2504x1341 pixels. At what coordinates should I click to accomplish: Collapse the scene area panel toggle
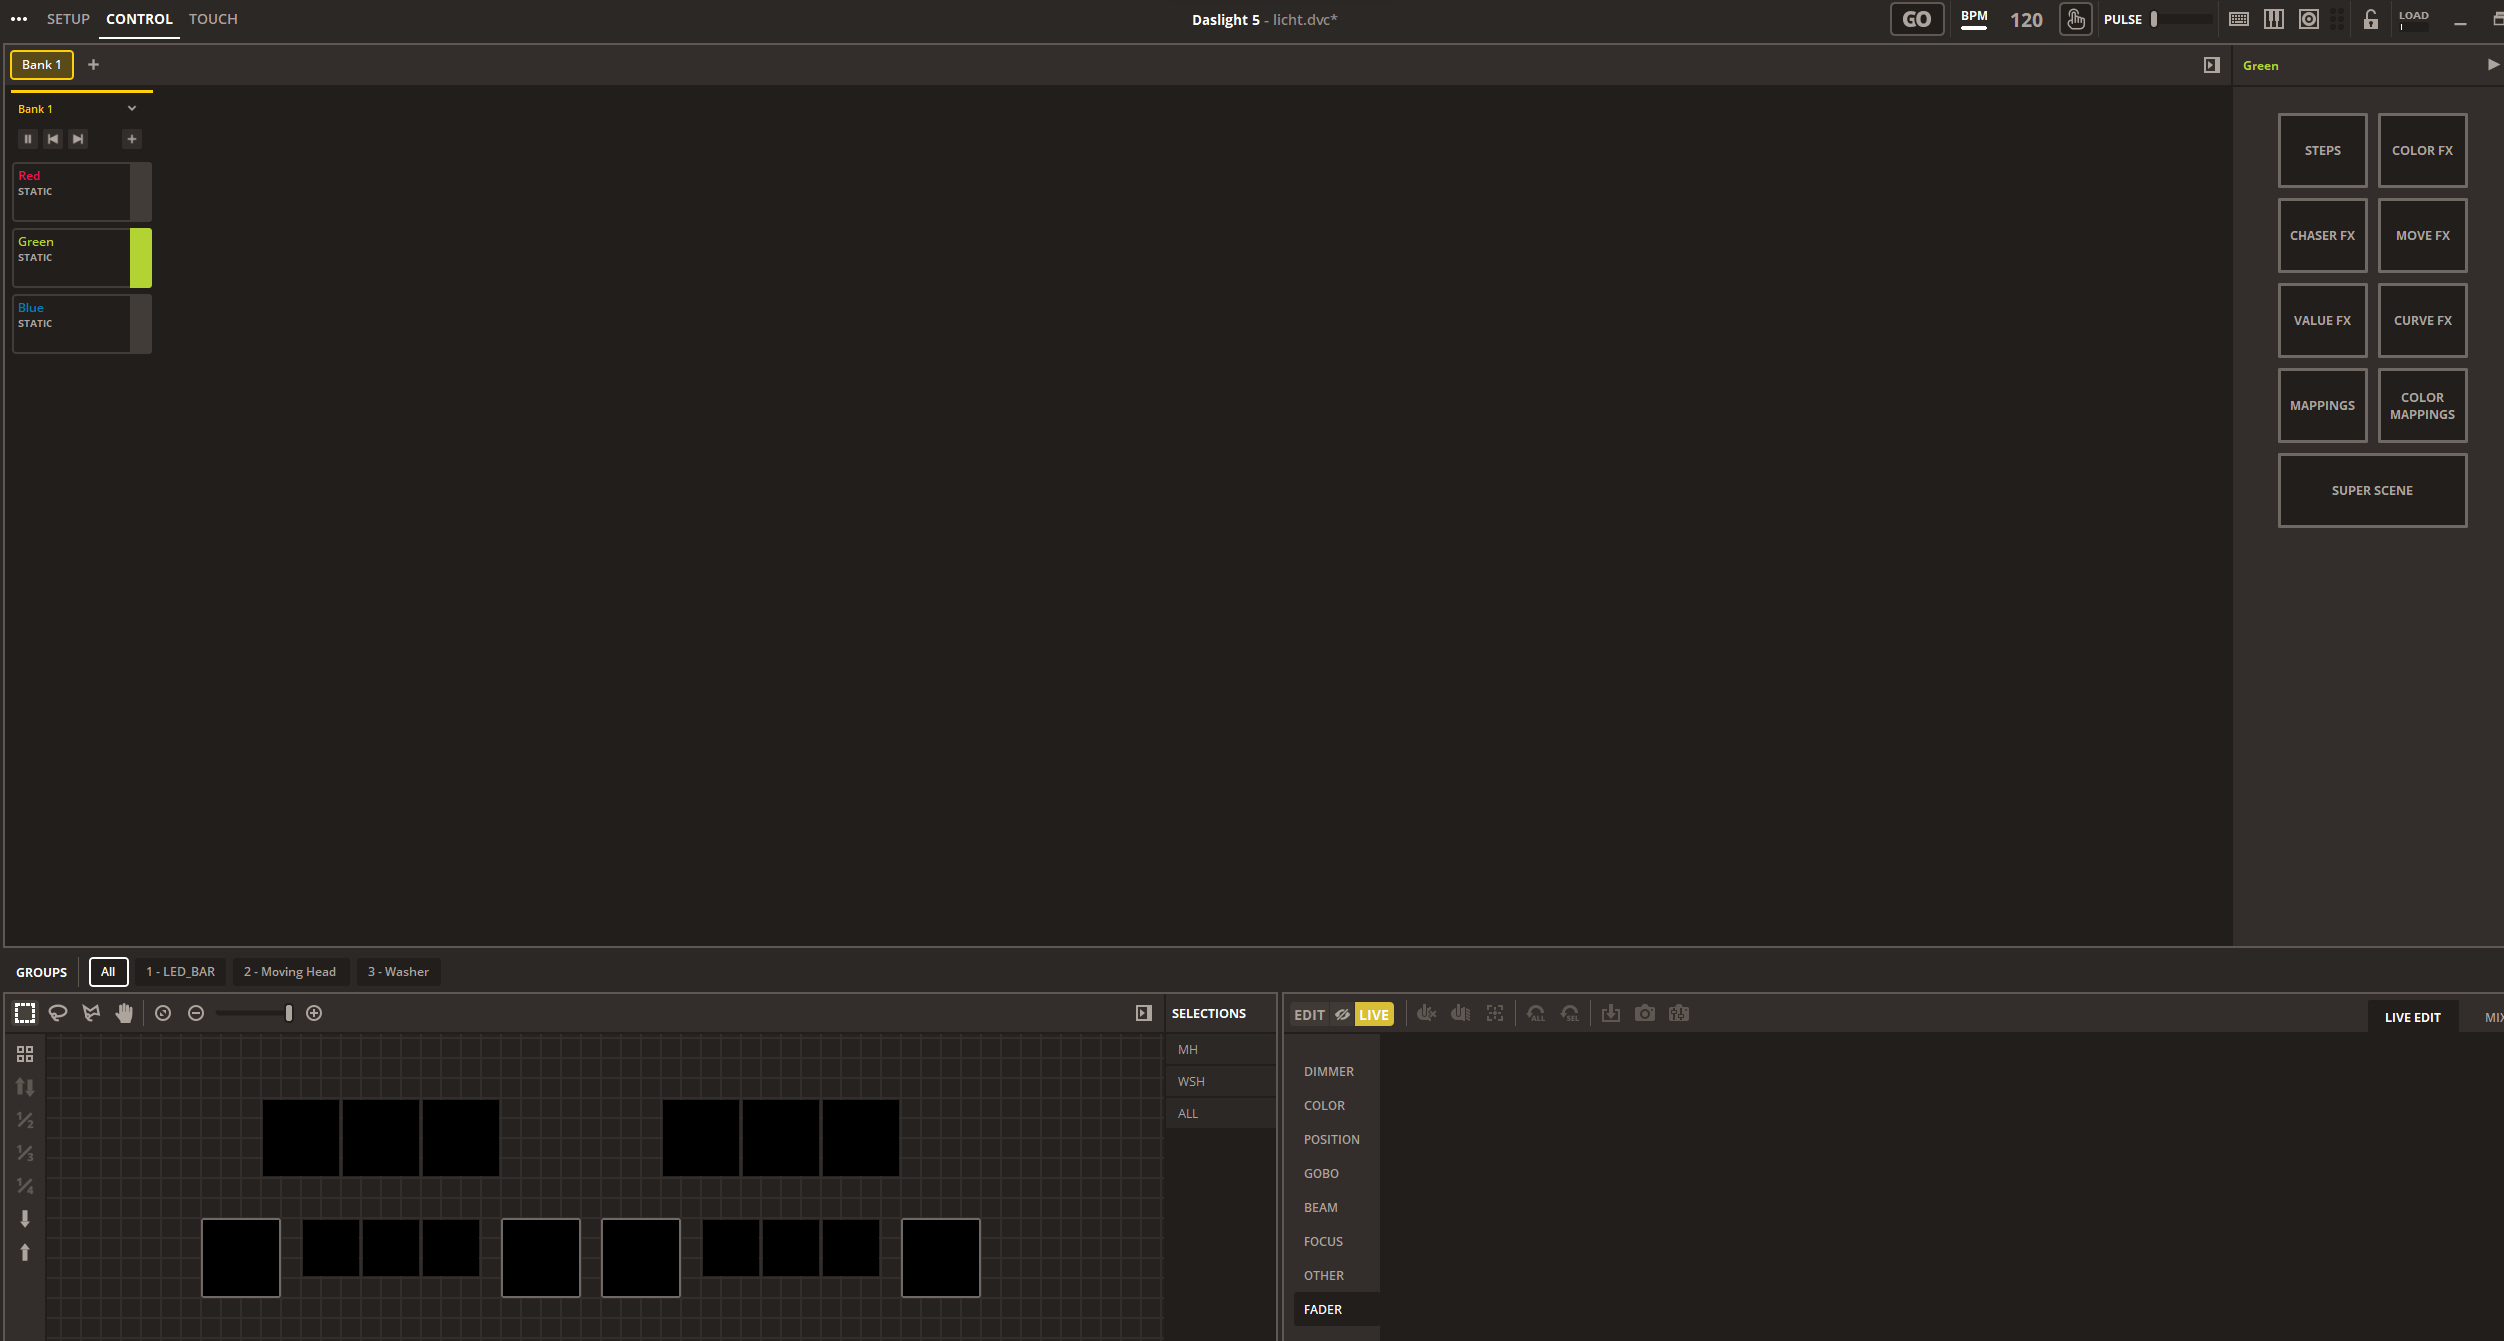pos(2212,65)
